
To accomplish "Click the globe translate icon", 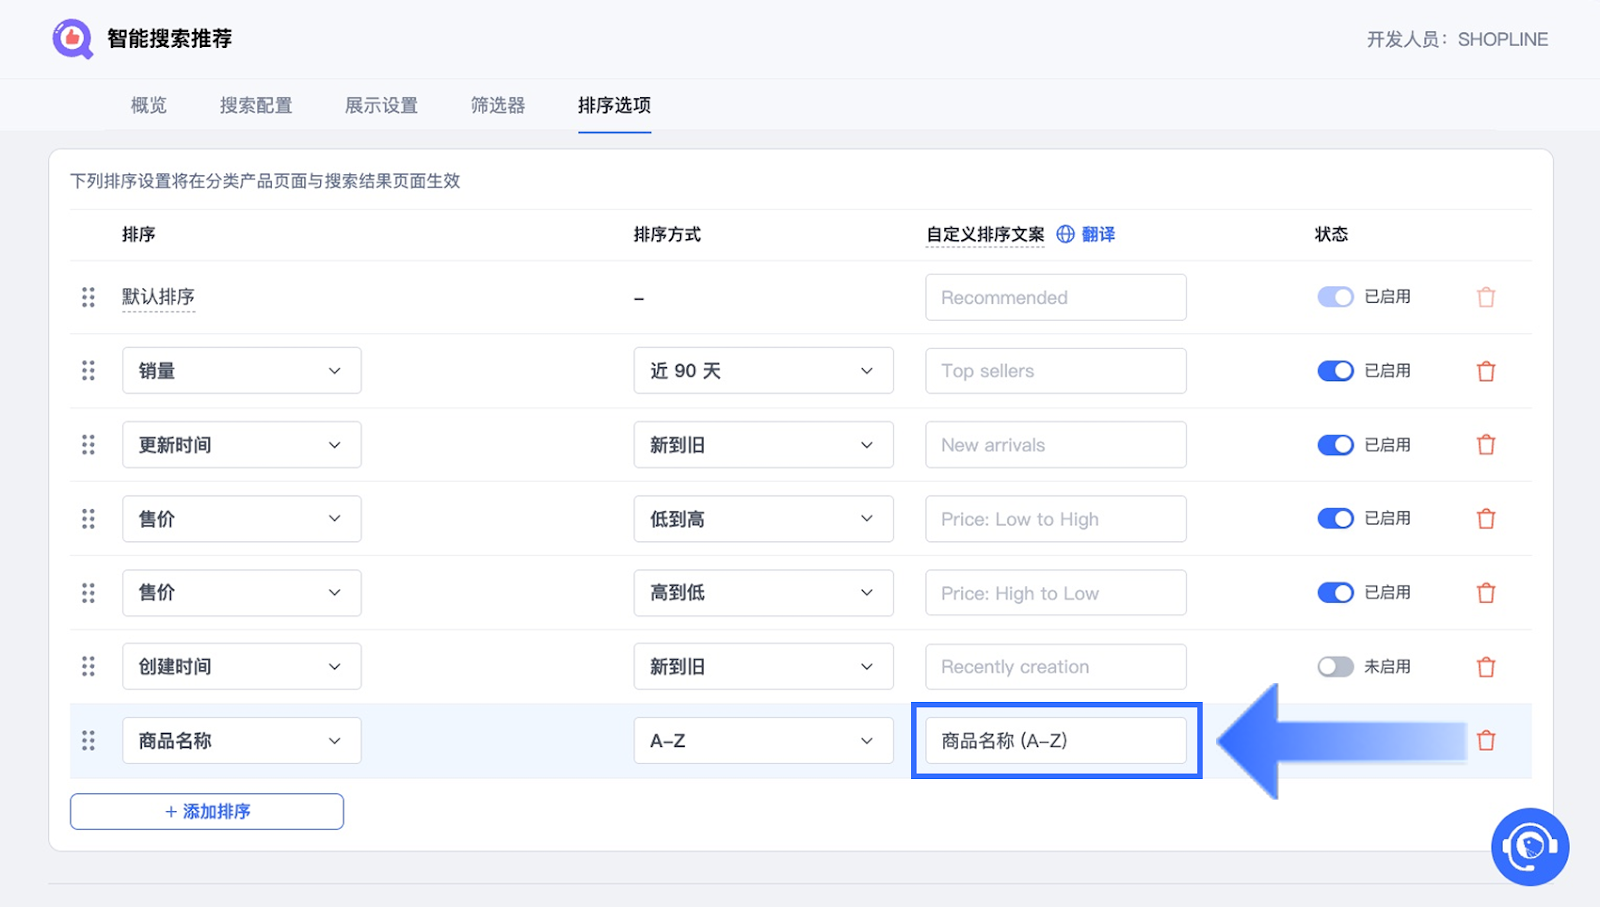I will click(1066, 234).
